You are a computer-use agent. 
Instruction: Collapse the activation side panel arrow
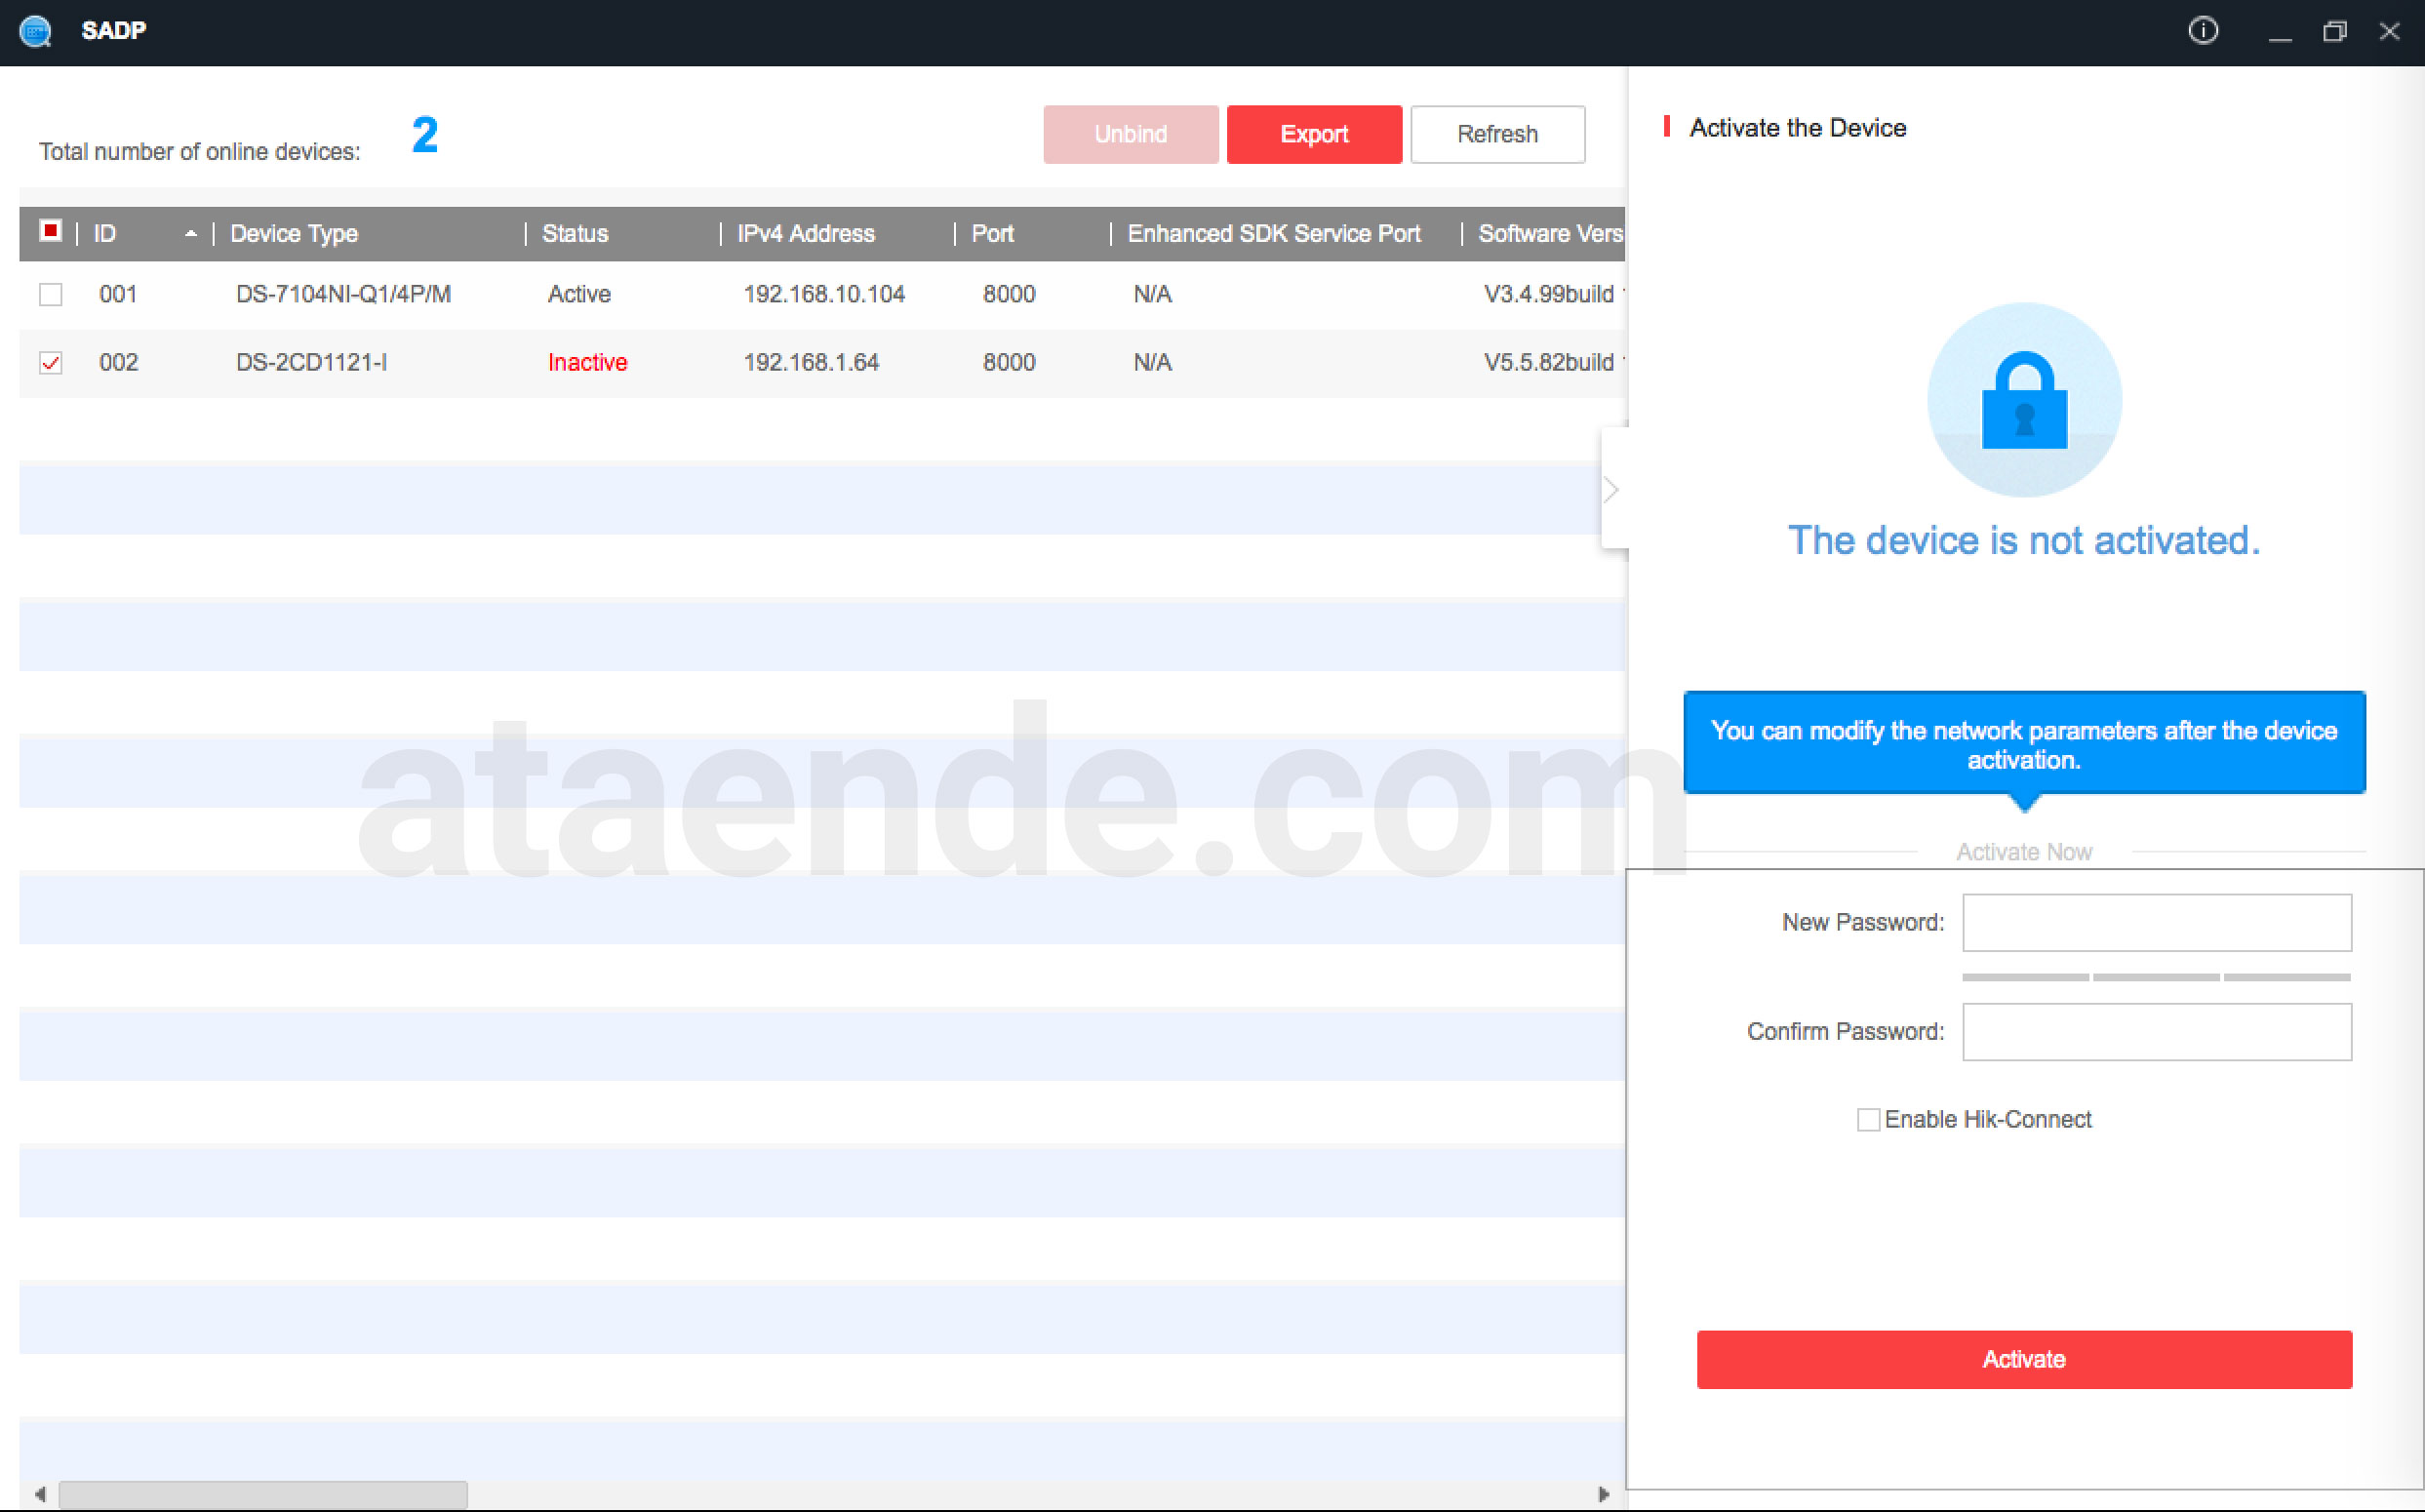(1611, 489)
